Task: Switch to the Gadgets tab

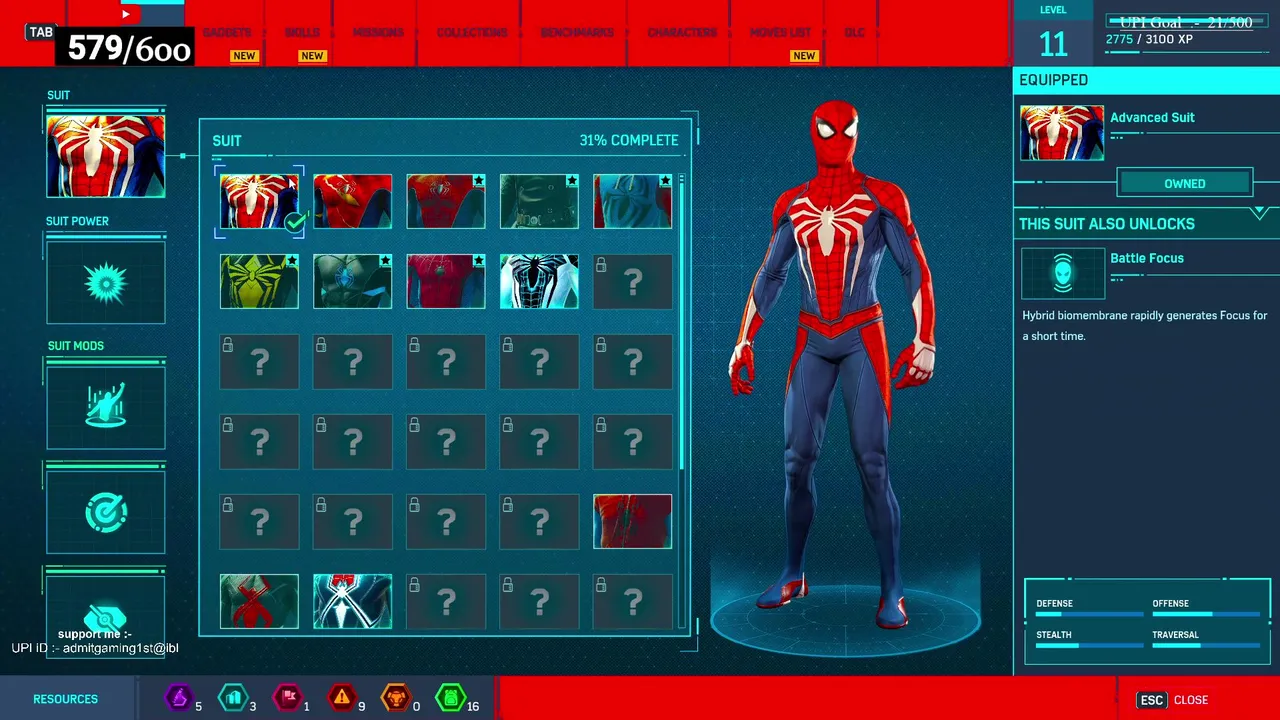Action: [227, 33]
